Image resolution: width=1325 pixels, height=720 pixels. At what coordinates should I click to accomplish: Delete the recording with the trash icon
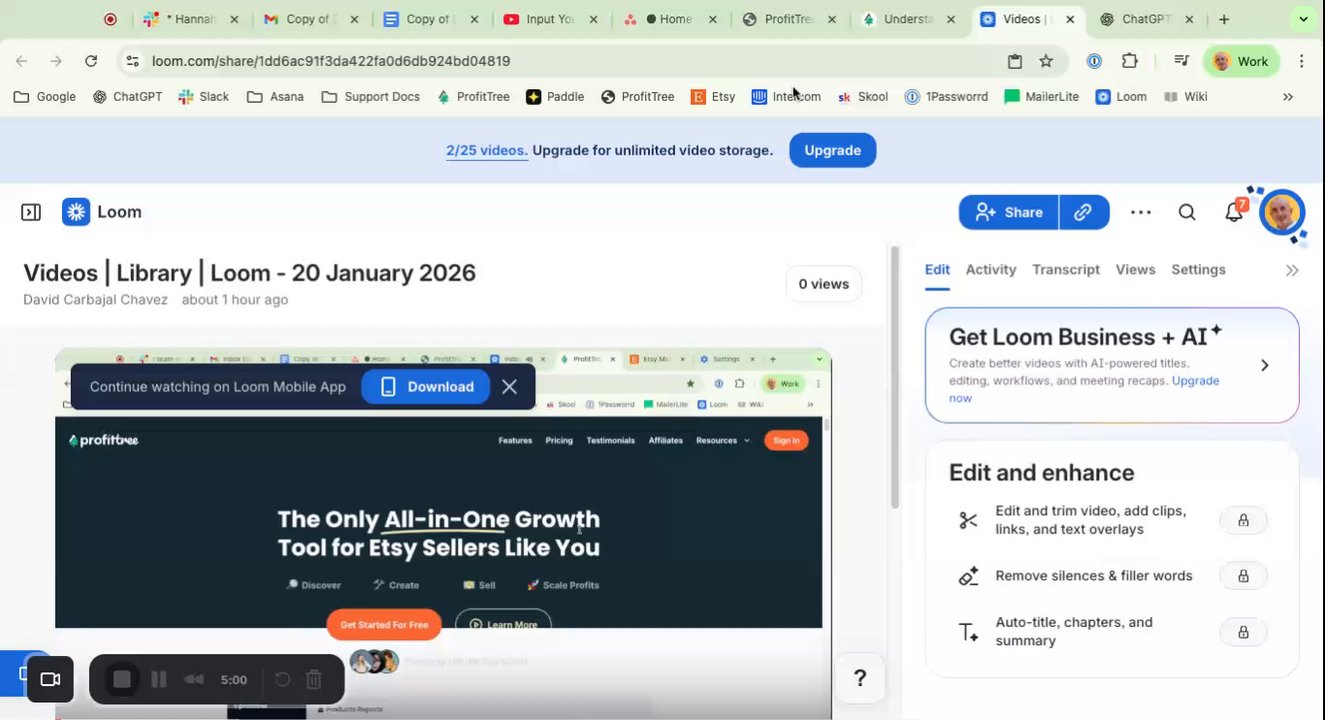[x=313, y=680]
